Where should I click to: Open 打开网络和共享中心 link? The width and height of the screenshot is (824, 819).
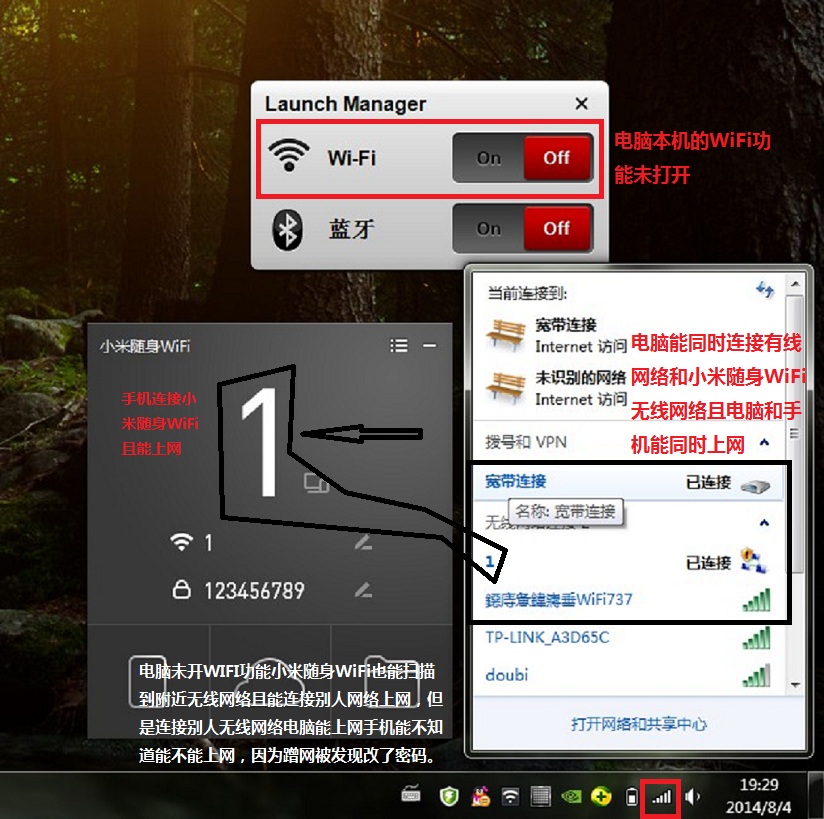point(638,724)
